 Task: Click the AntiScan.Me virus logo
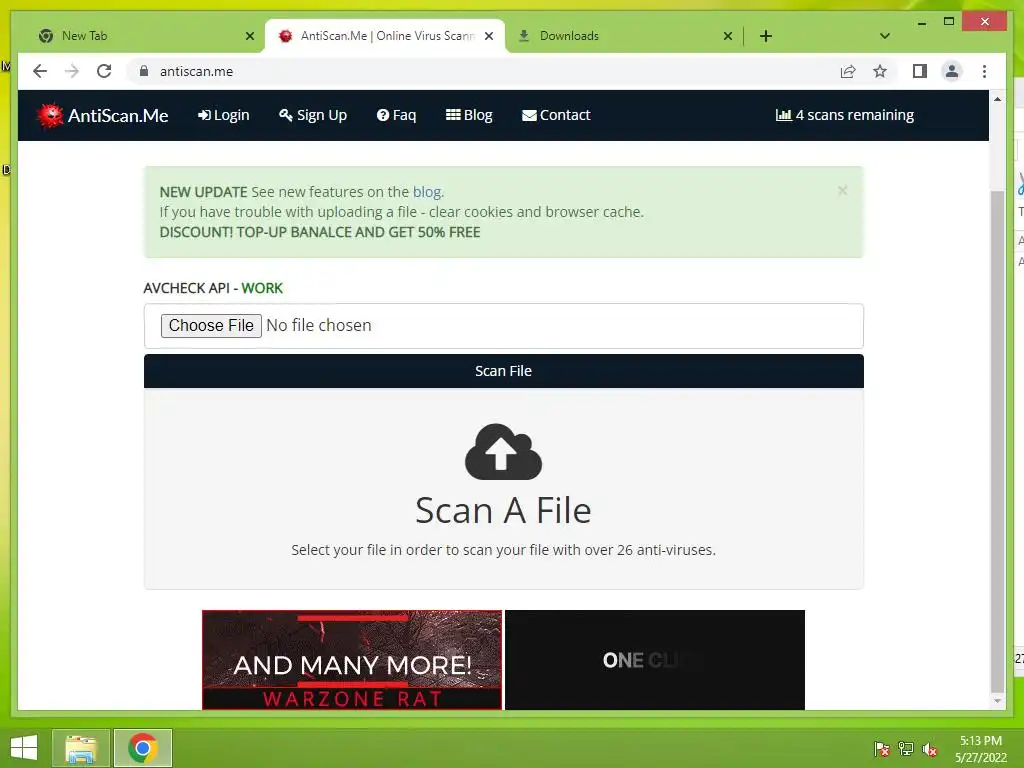tap(50, 116)
